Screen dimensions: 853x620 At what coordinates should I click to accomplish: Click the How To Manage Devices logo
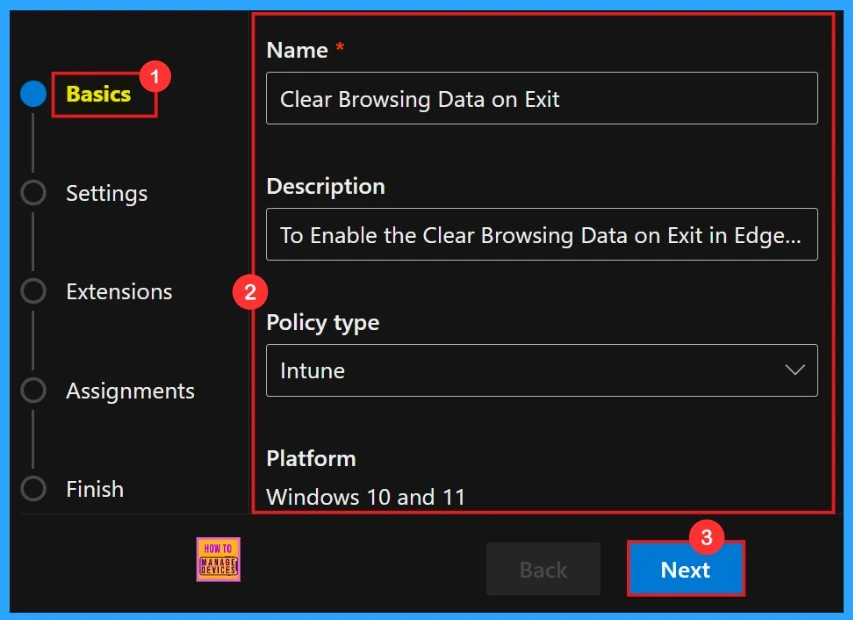click(x=219, y=559)
